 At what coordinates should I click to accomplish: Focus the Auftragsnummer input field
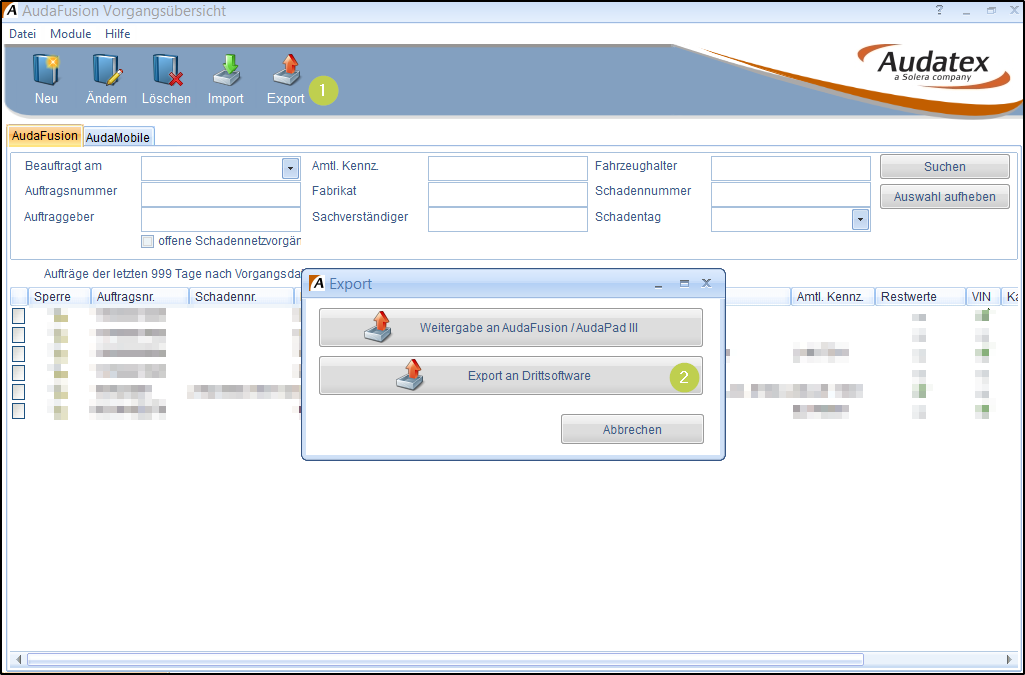[x=220, y=193]
